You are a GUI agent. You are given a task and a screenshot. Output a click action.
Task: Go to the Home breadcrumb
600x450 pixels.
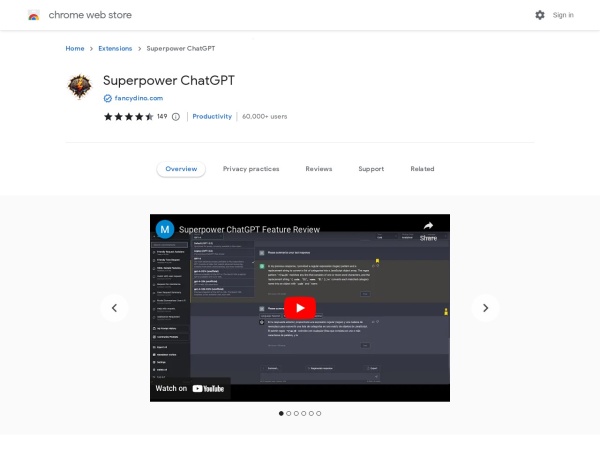tap(75, 48)
